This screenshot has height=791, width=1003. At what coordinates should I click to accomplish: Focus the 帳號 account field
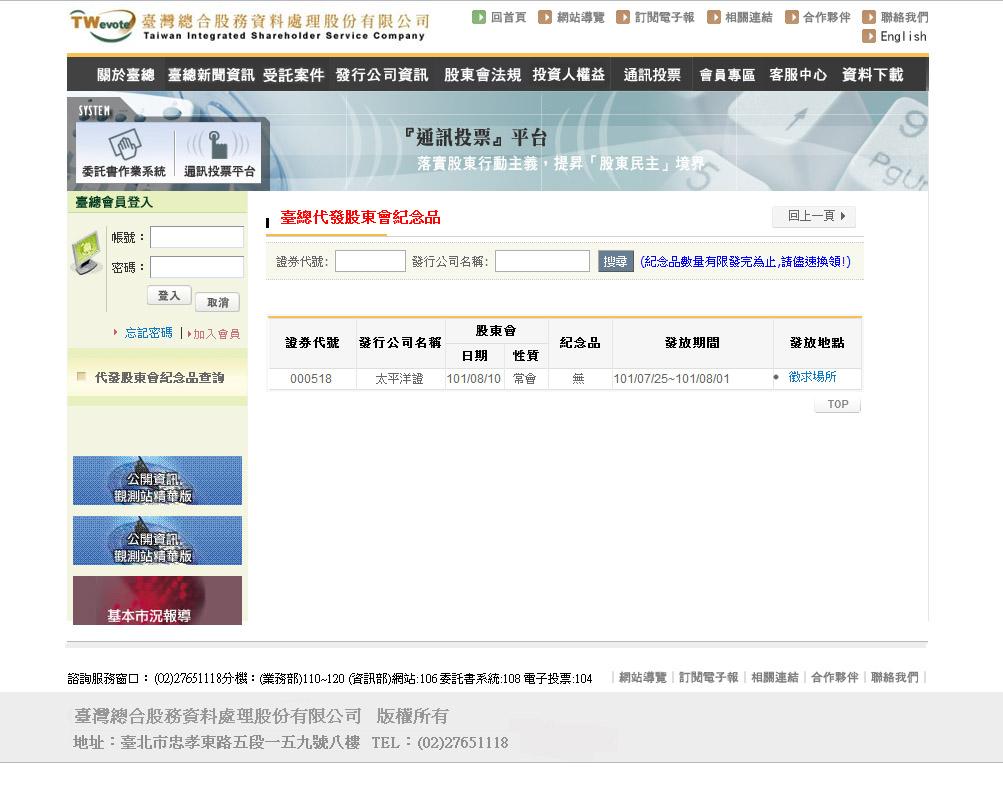[x=197, y=237]
